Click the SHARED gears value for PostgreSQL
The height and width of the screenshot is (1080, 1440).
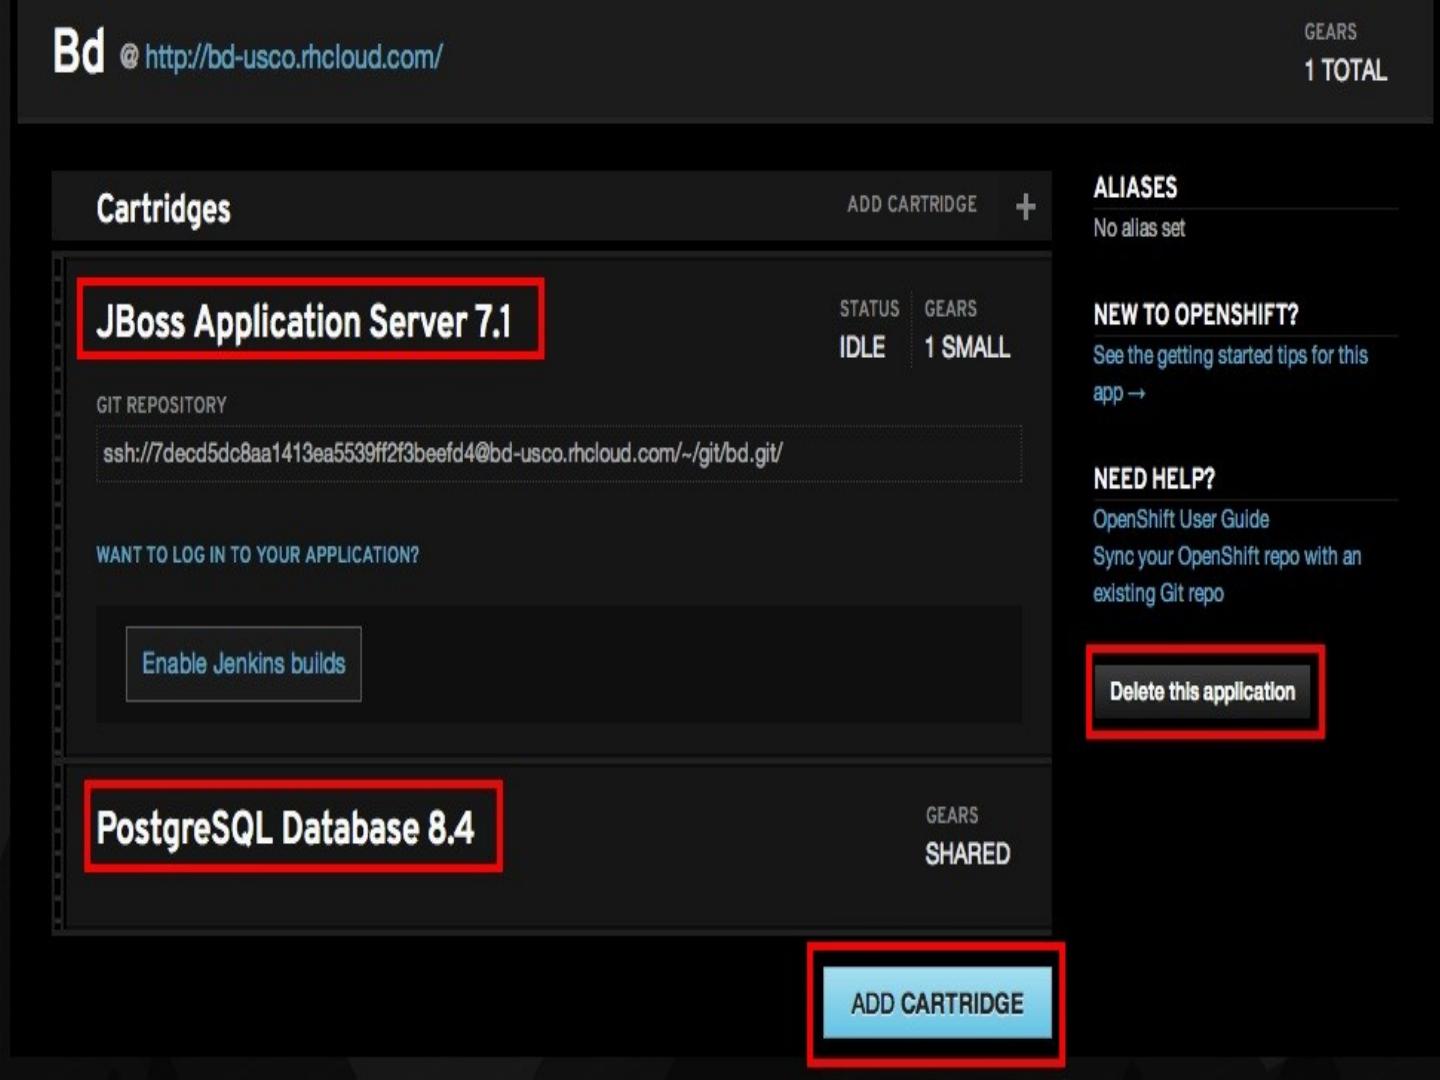click(966, 854)
